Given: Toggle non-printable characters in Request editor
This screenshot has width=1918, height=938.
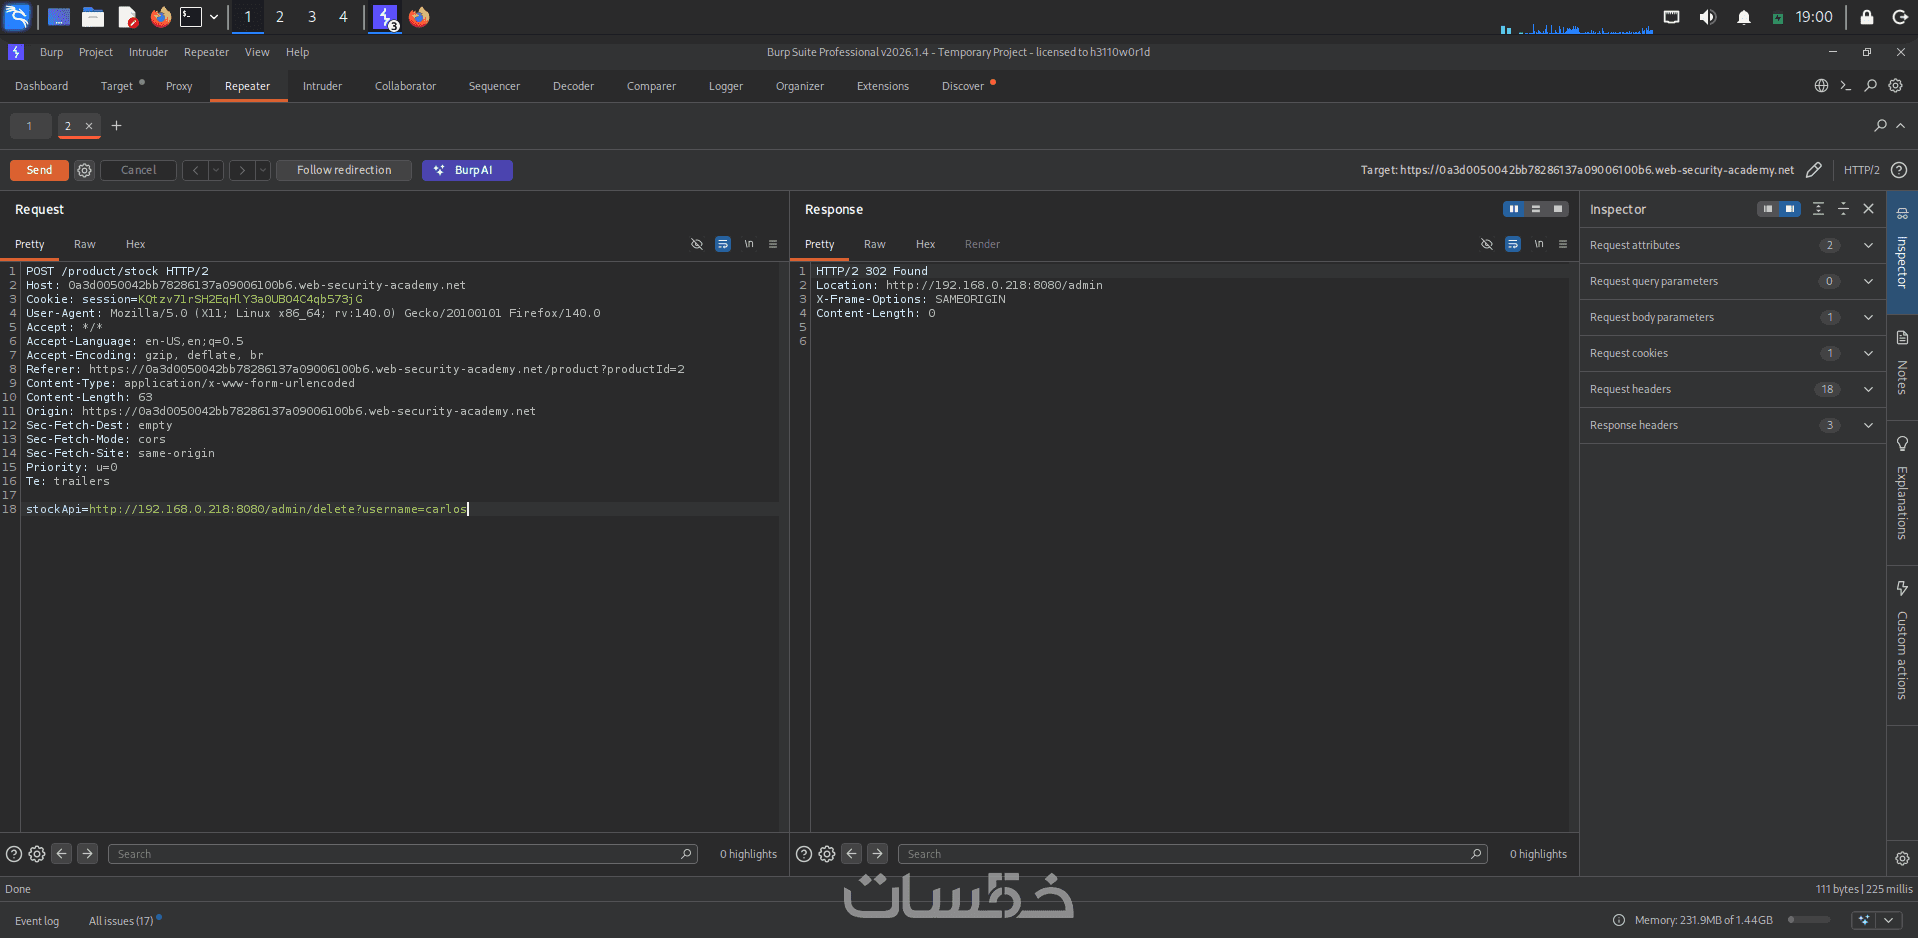Looking at the screenshot, I should (x=749, y=244).
